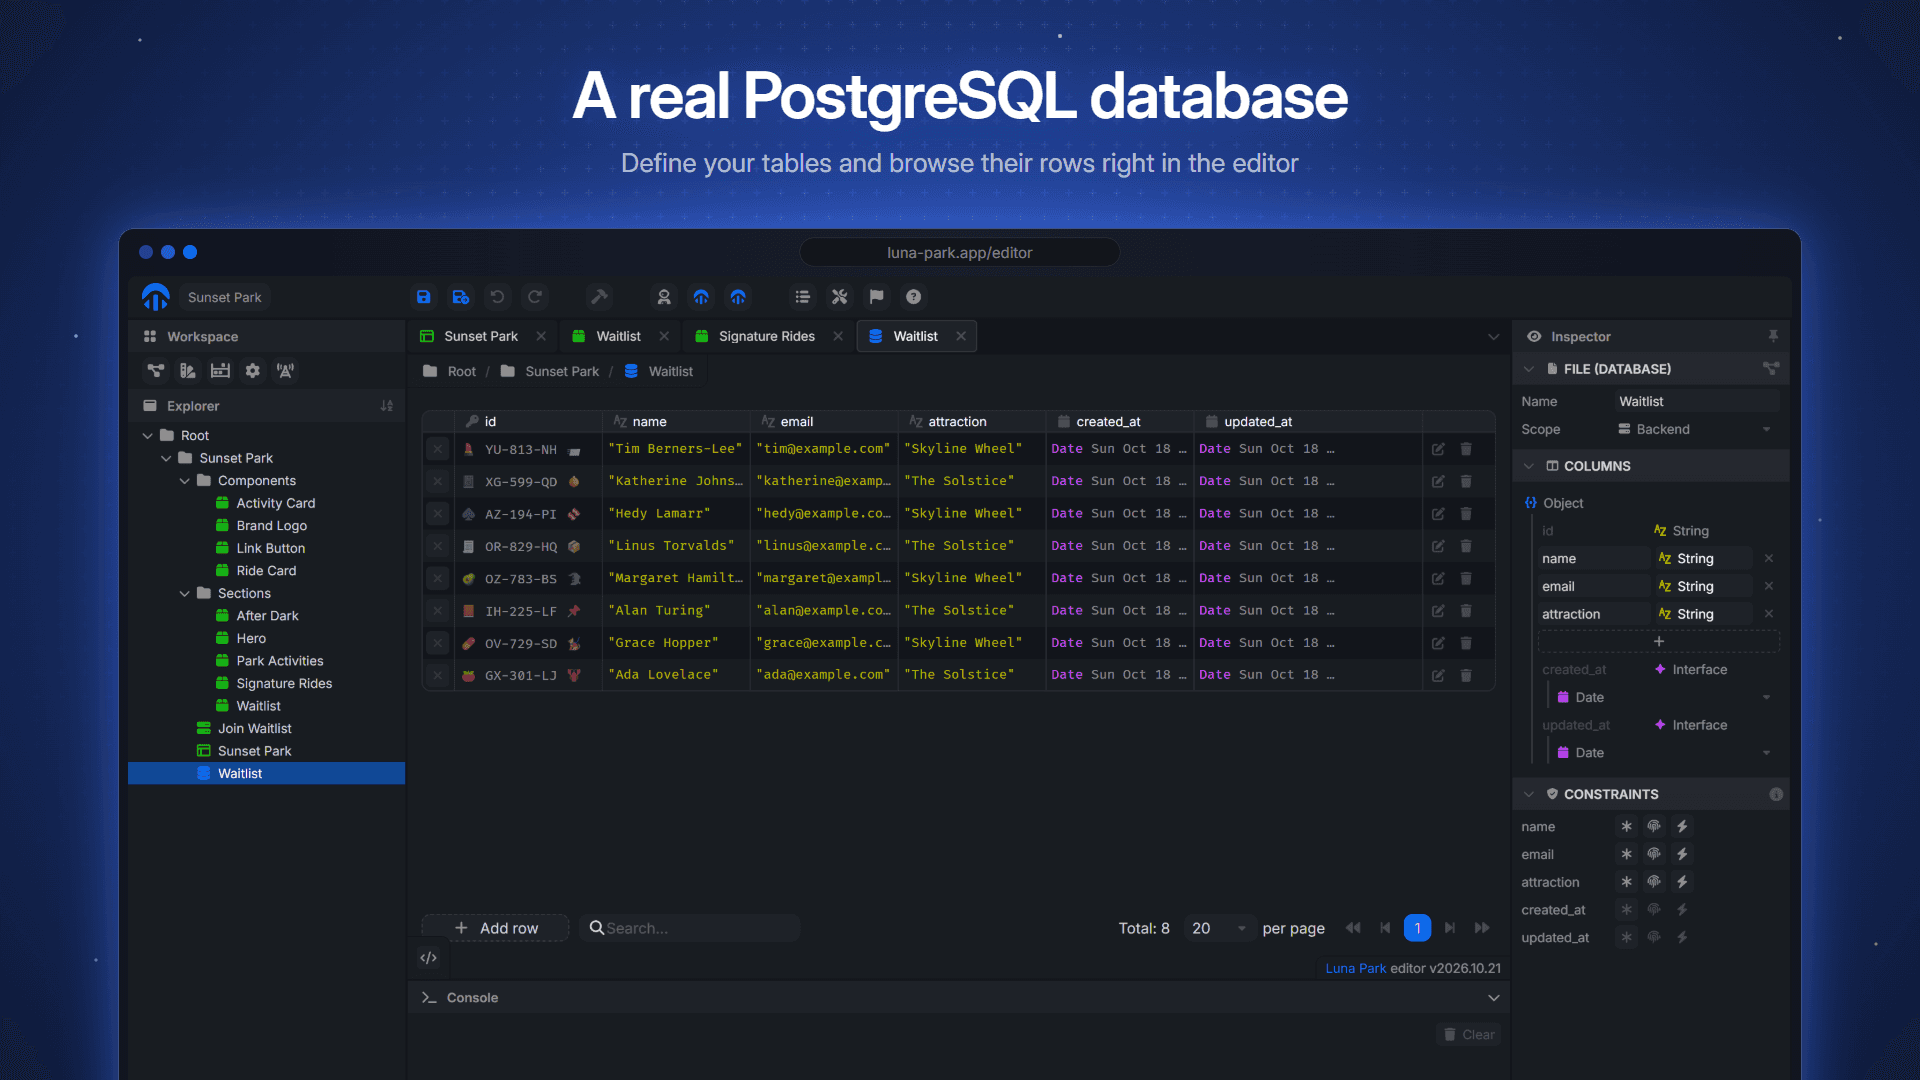
Task: Go to page 1 of results
Action: [x=1417, y=928]
